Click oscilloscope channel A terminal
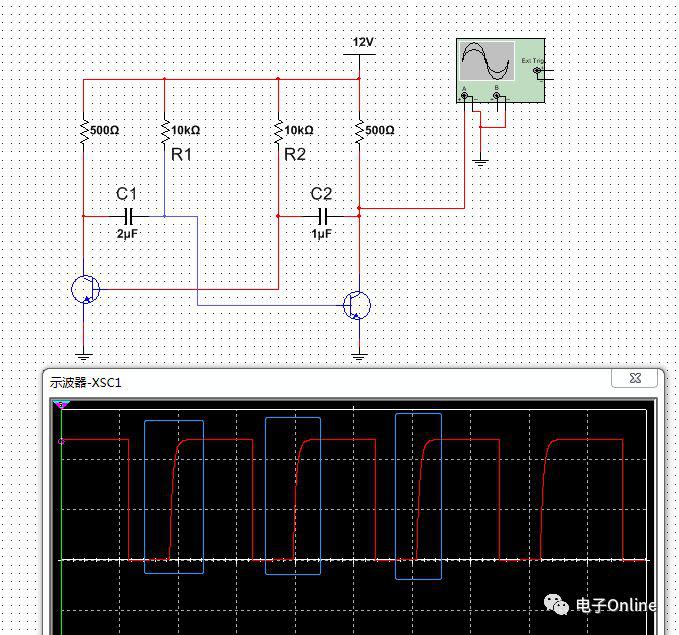679x635 pixels. tap(465, 97)
